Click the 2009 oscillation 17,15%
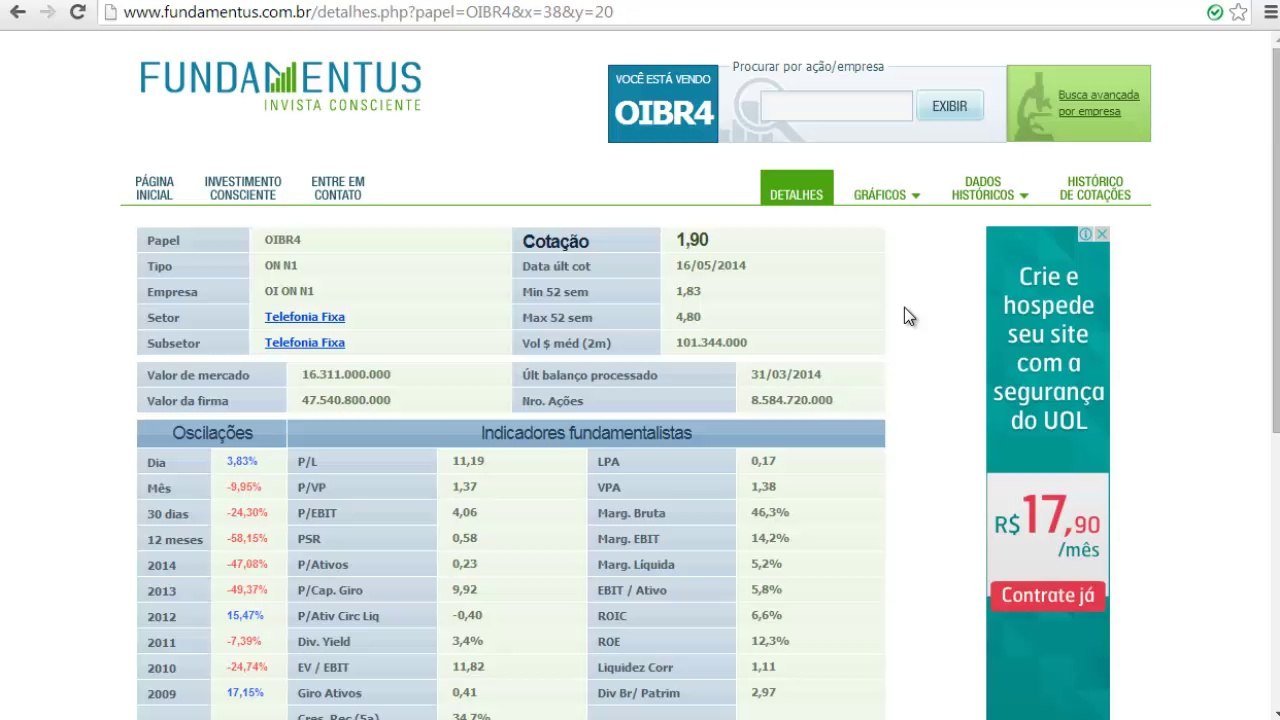Viewport: 1280px width, 720px height. point(243,693)
